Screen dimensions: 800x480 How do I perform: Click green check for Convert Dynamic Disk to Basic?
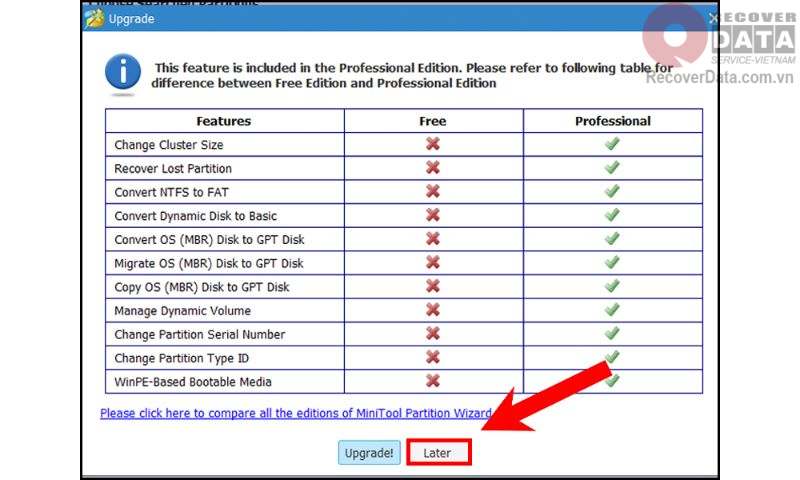[x=612, y=215]
